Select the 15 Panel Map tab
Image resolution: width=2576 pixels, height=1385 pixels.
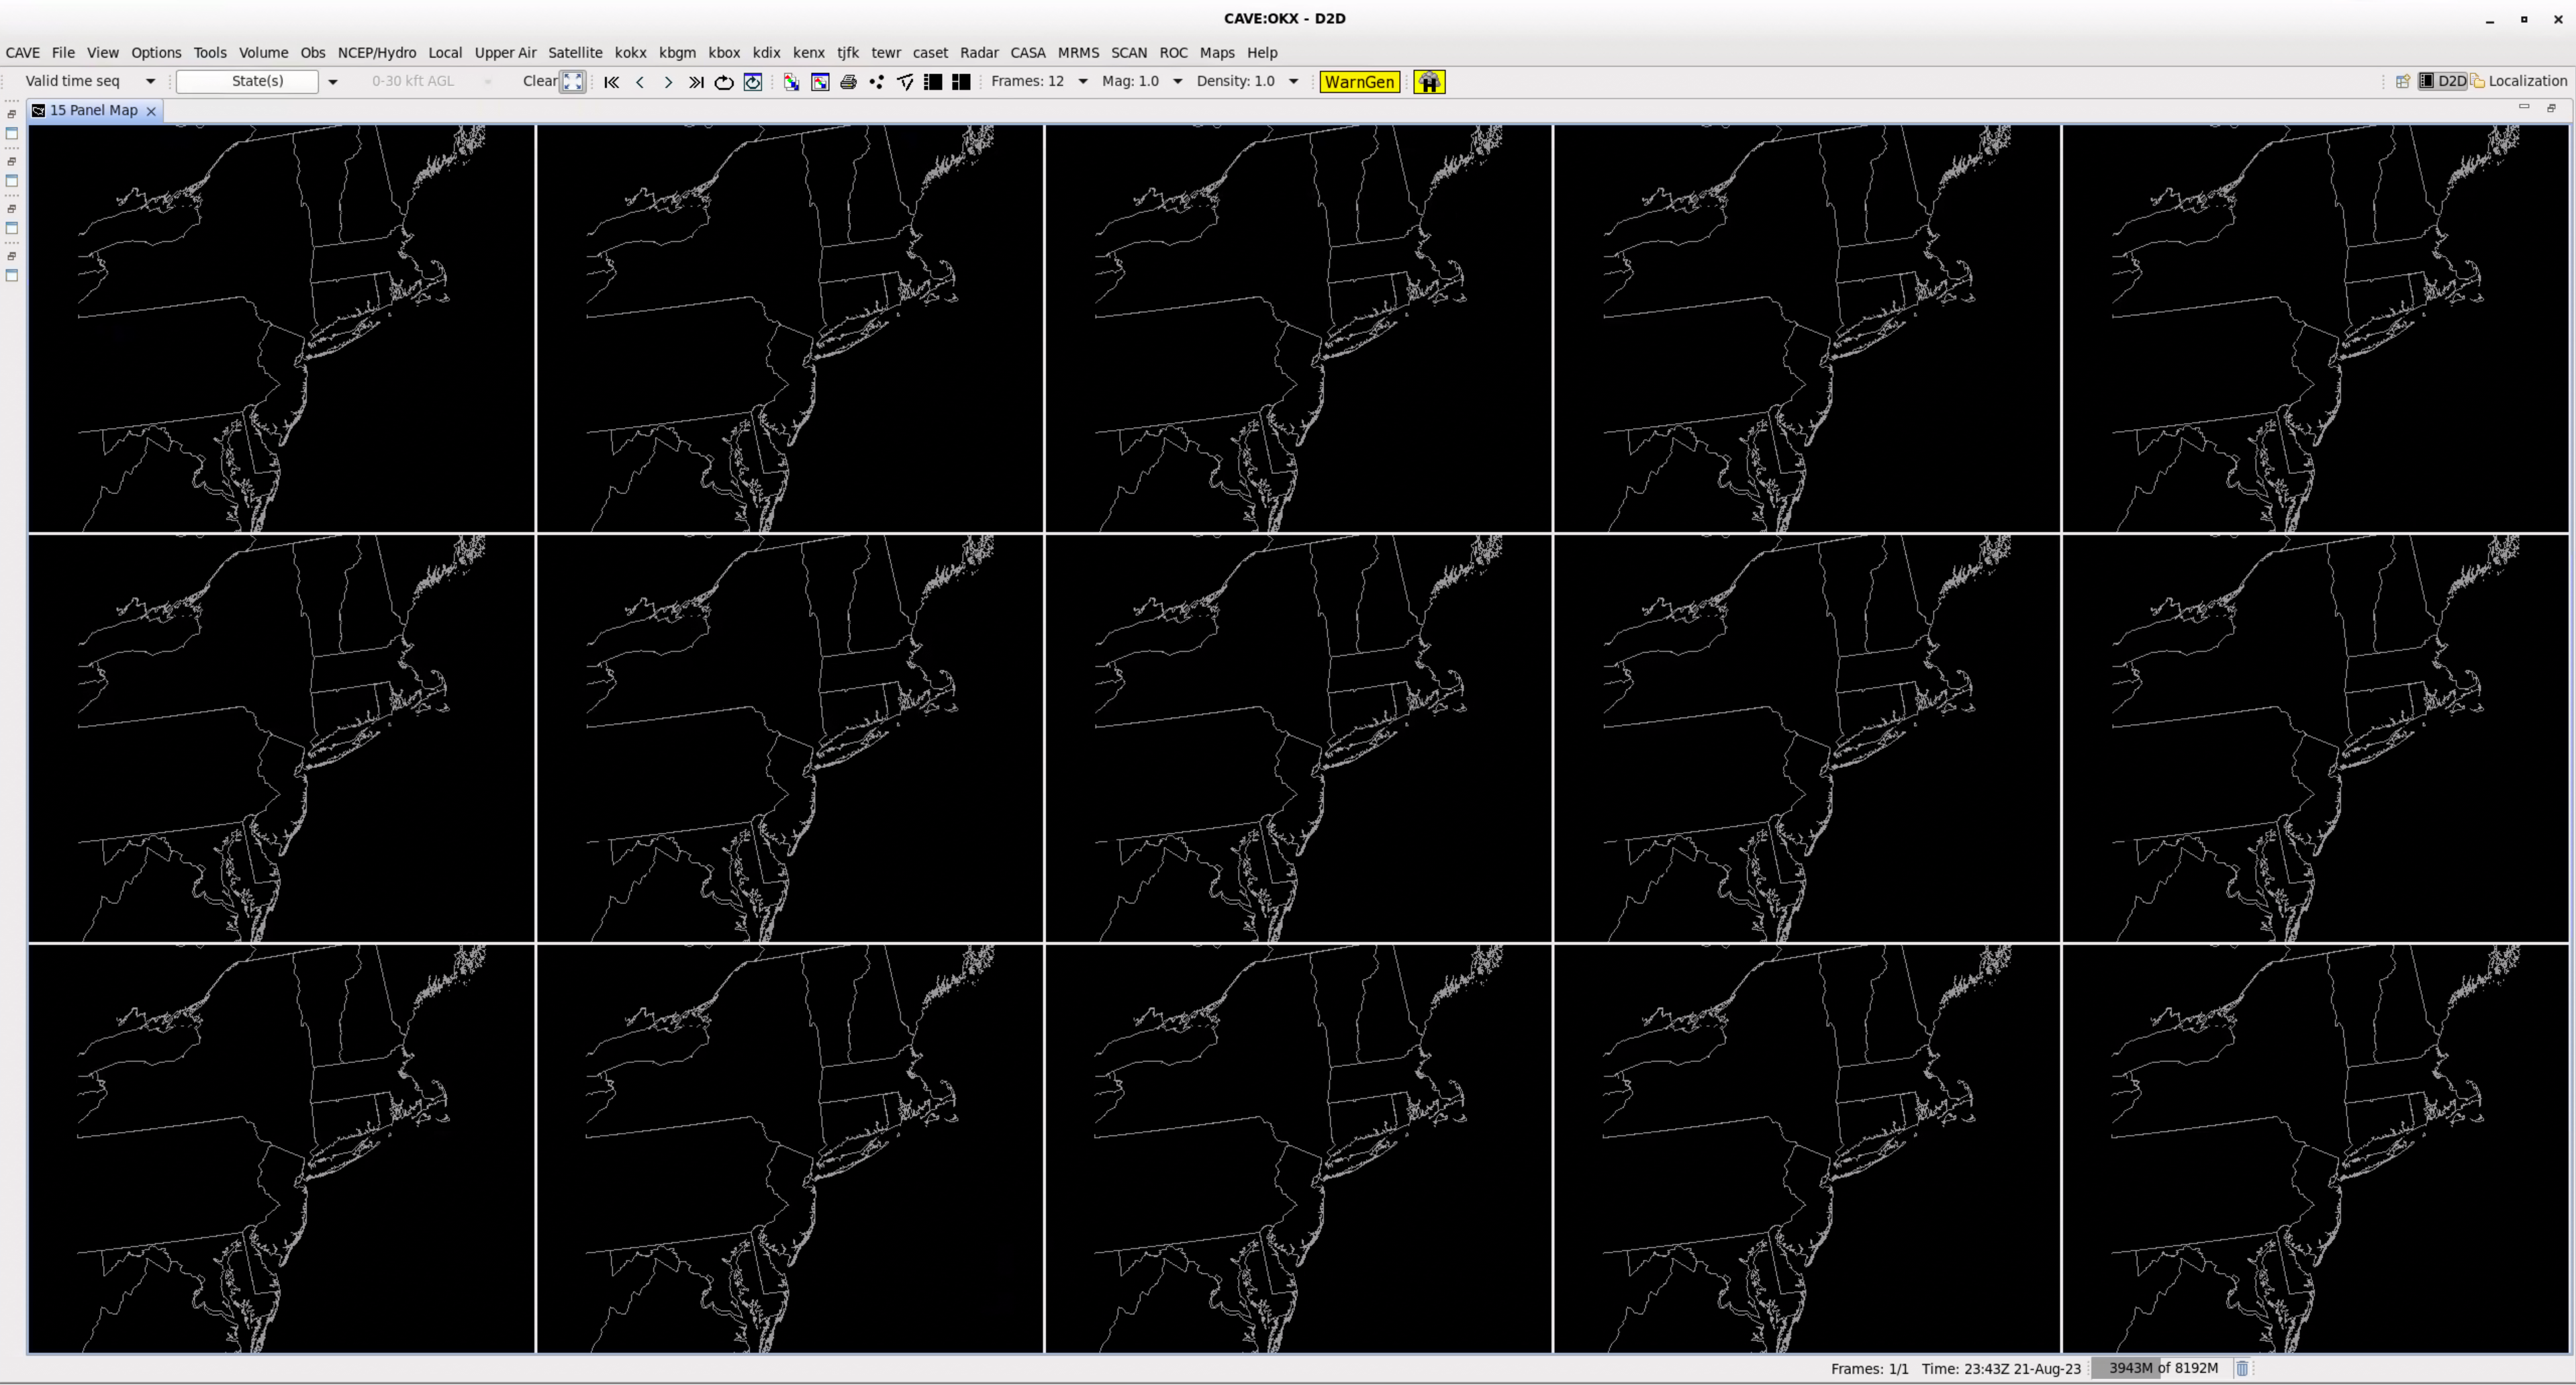pyautogui.click(x=94, y=110)
